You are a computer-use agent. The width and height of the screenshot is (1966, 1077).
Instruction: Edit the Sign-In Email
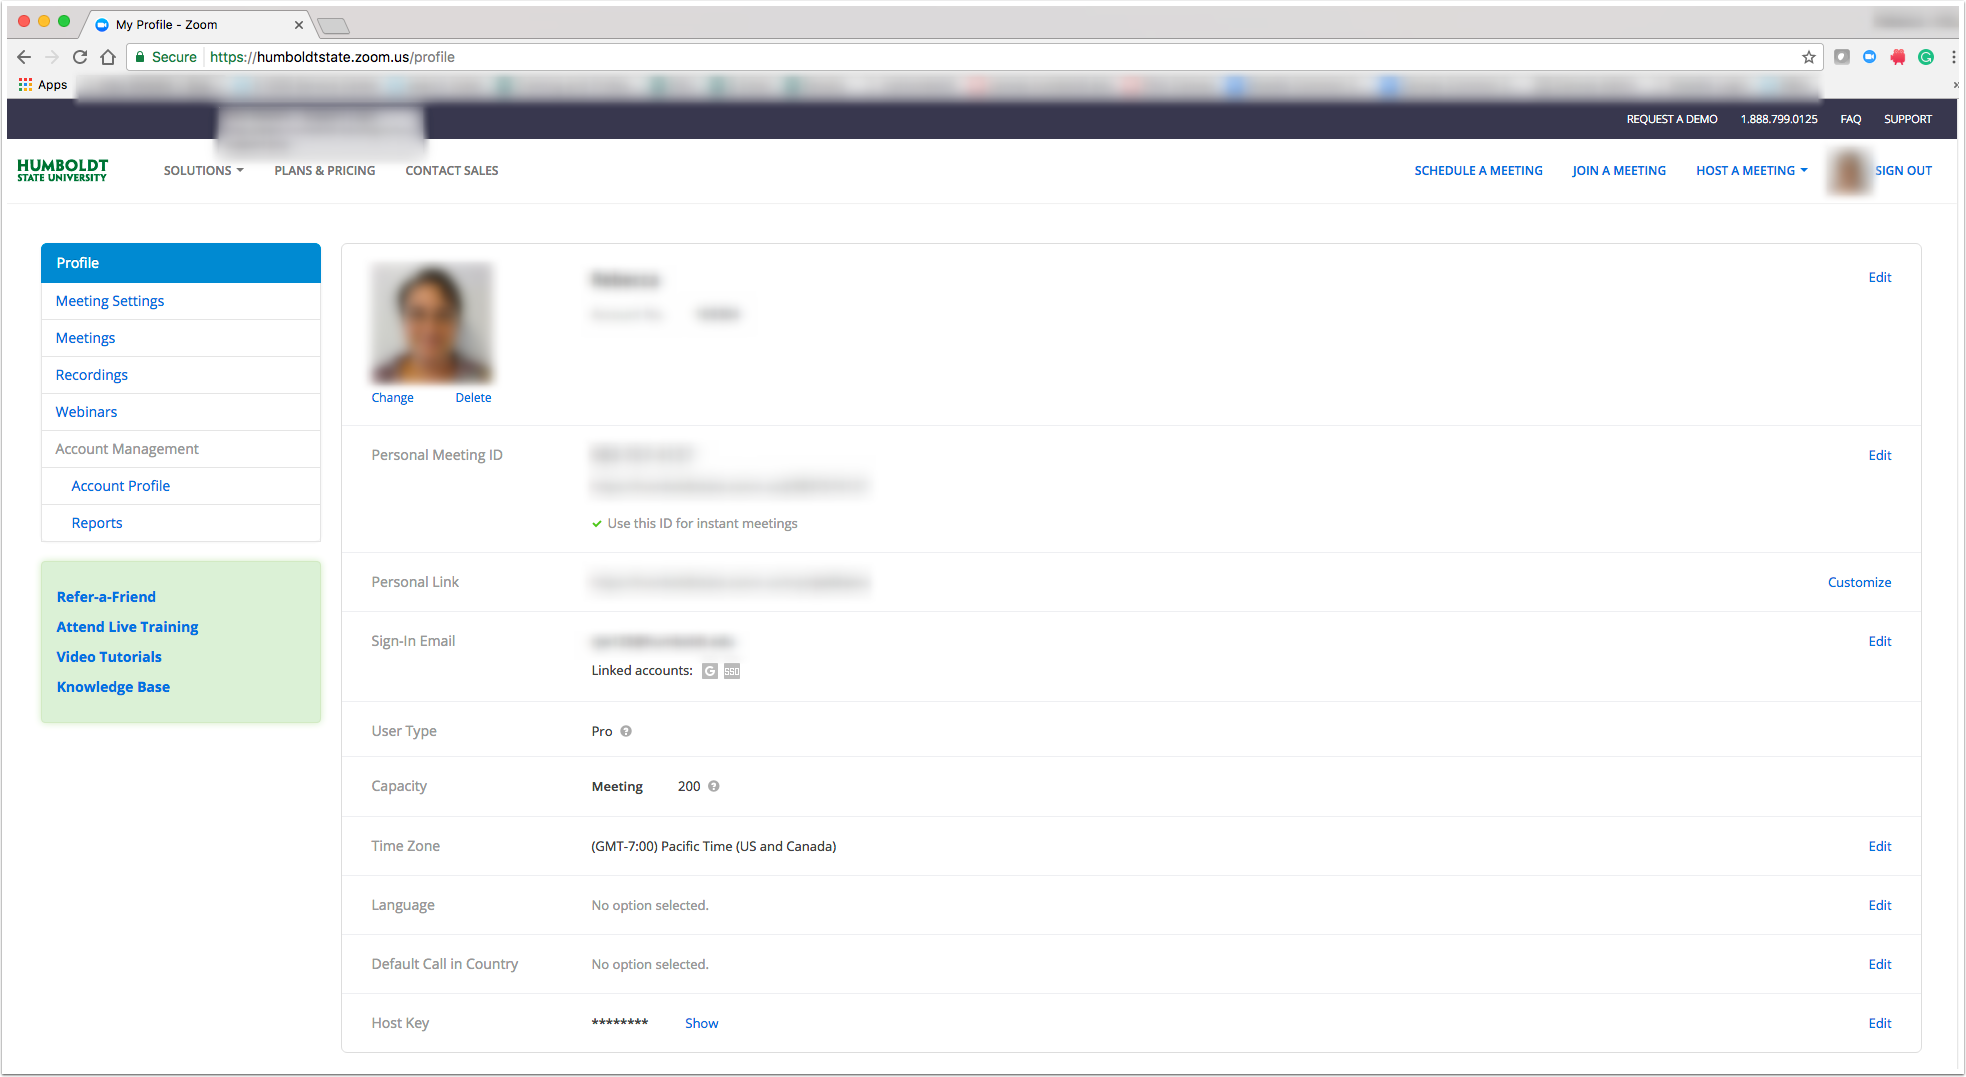click(x=1880, y=642)
